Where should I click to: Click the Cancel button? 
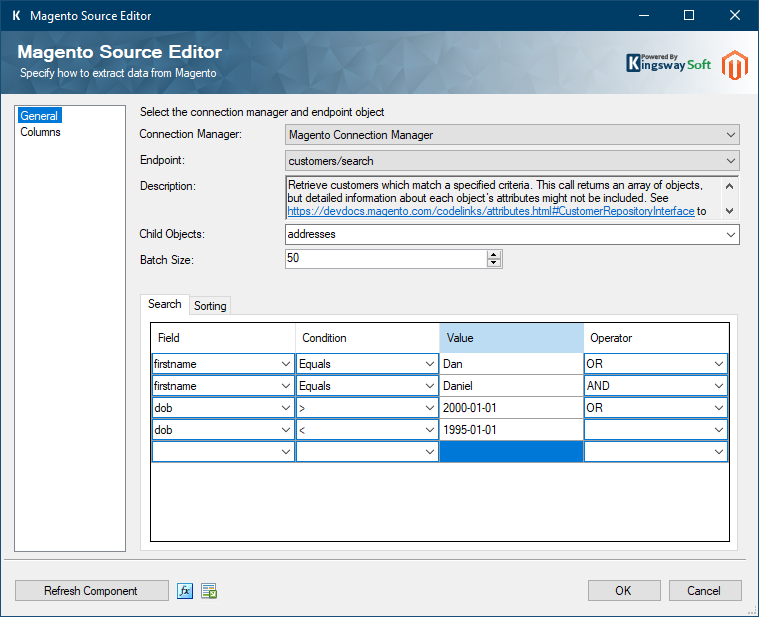(704, 591)
